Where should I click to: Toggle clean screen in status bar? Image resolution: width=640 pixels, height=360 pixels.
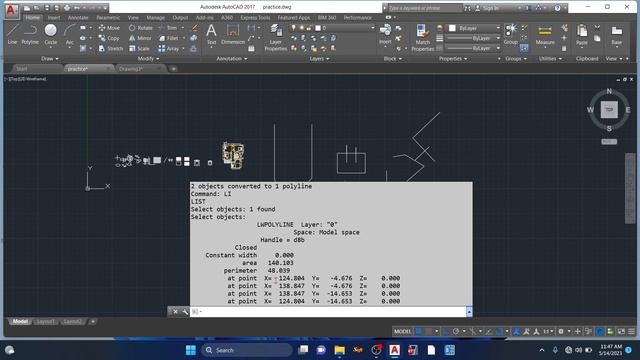pyautogui.click(x=621, y=331)
